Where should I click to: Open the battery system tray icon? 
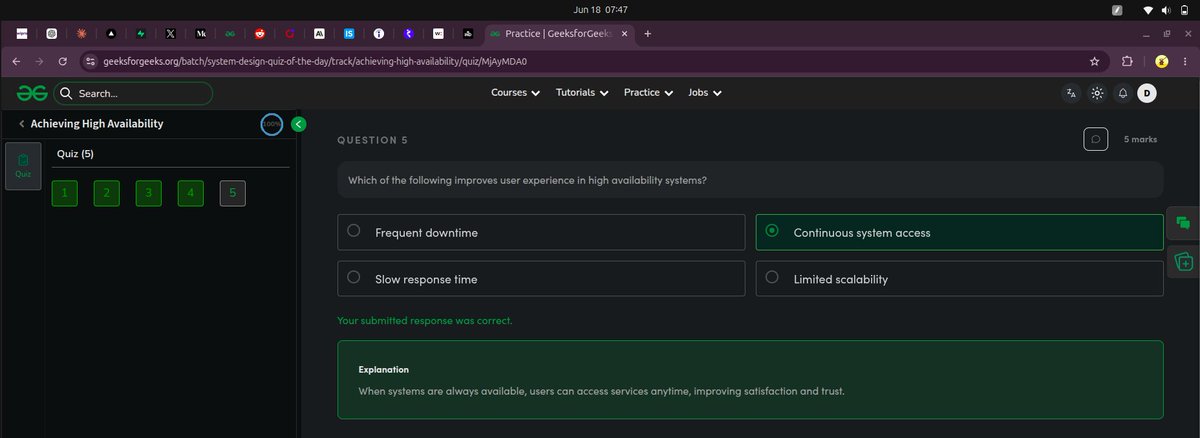1184,10
